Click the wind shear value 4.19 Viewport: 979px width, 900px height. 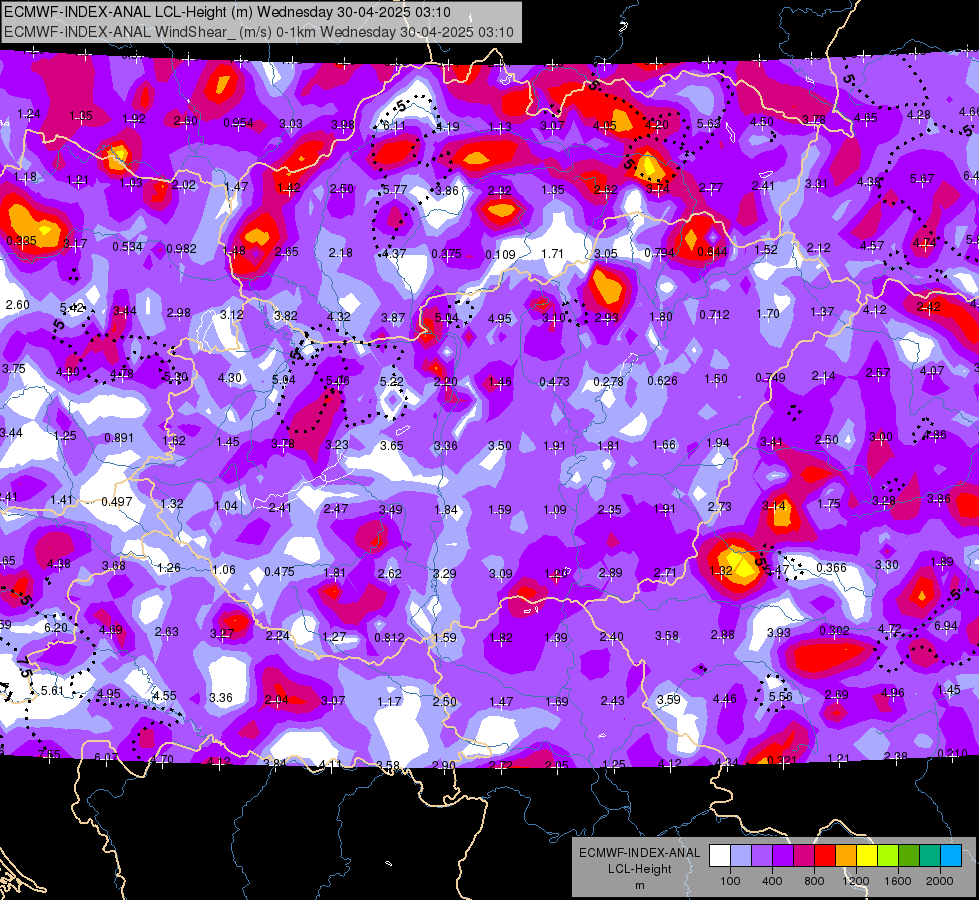pyautogui.click(x=448, y=127)
